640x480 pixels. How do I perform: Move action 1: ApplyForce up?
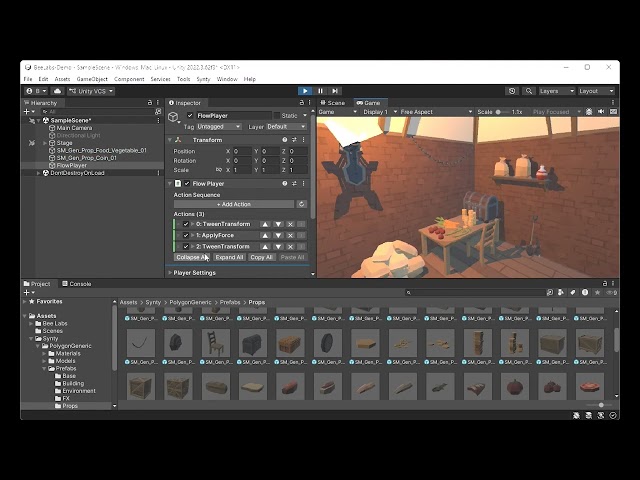point(265,236)
